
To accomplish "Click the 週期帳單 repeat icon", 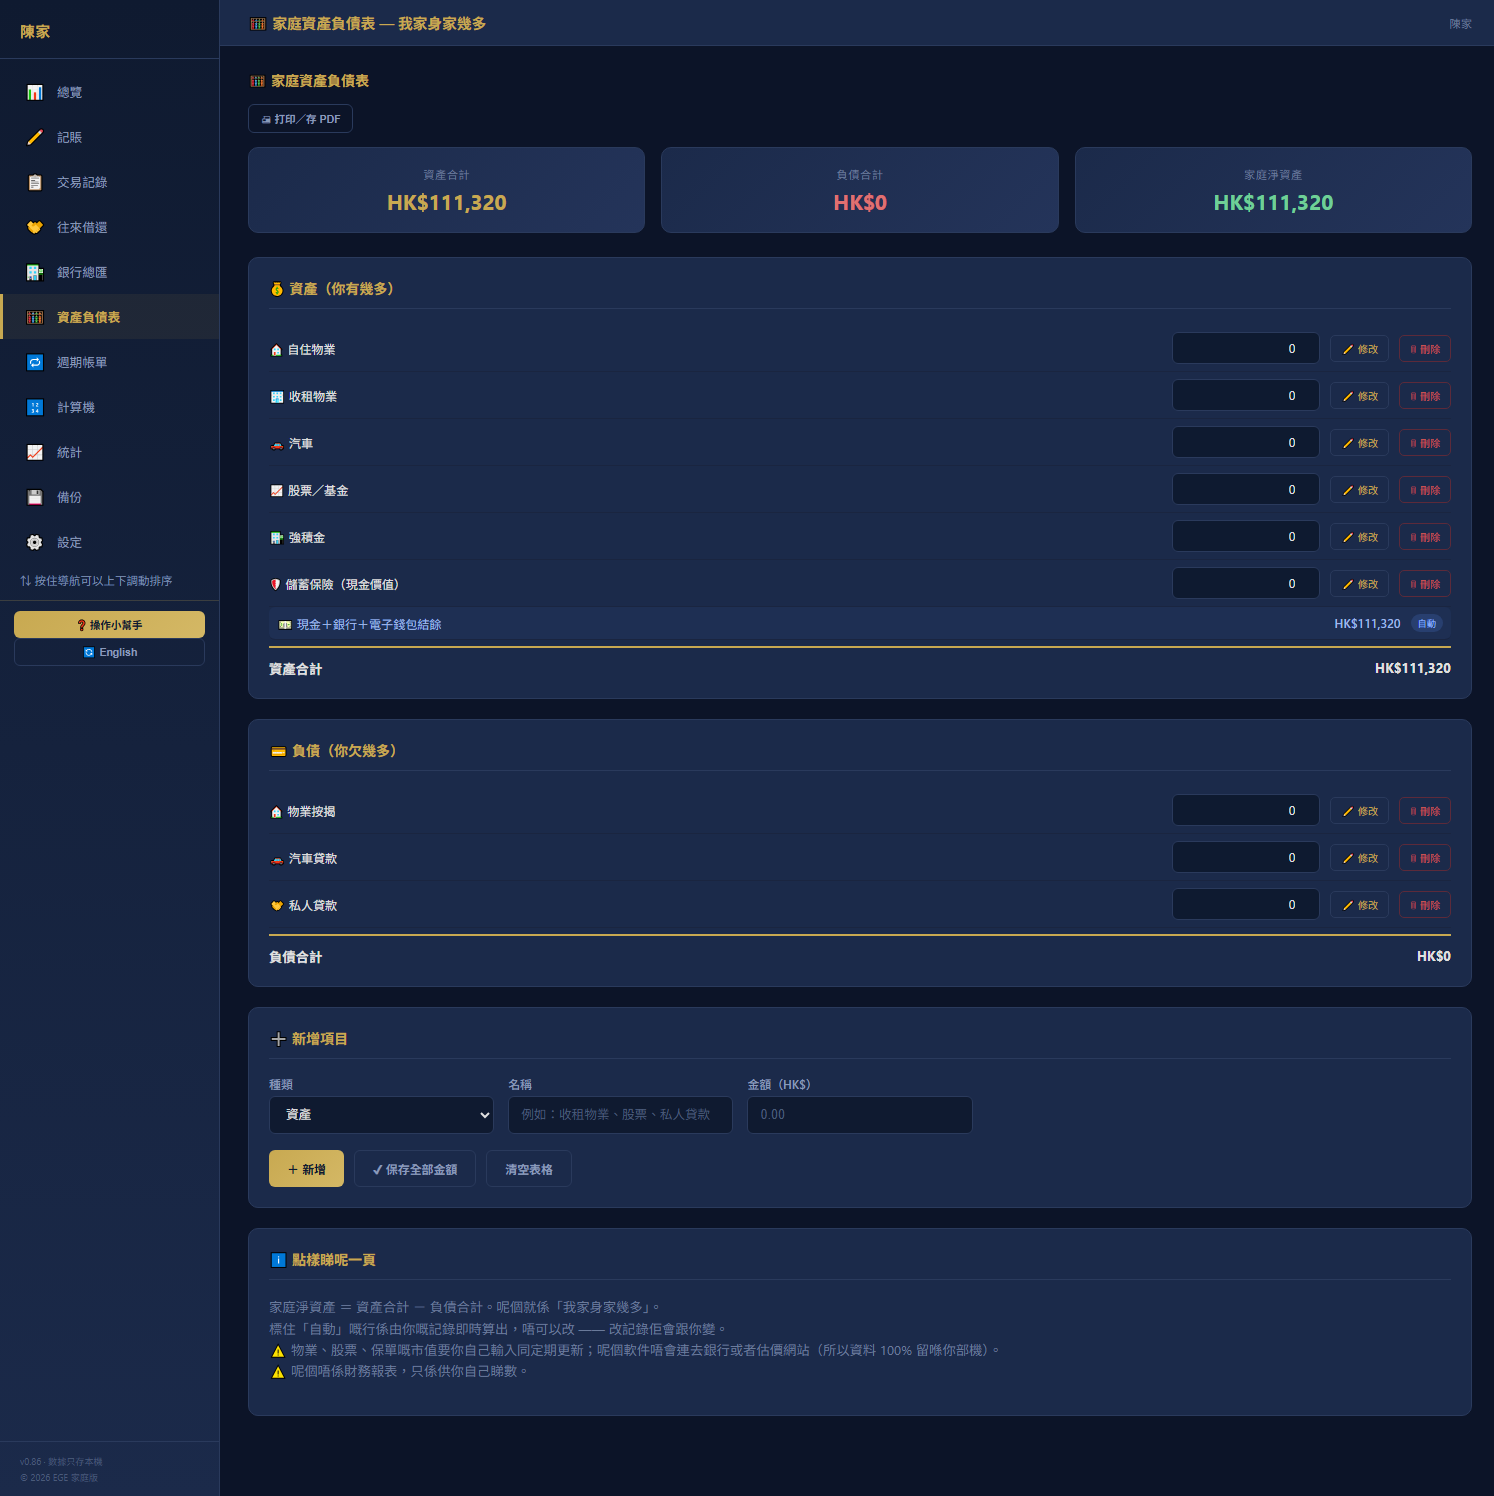I will click(x=35, y=362).
